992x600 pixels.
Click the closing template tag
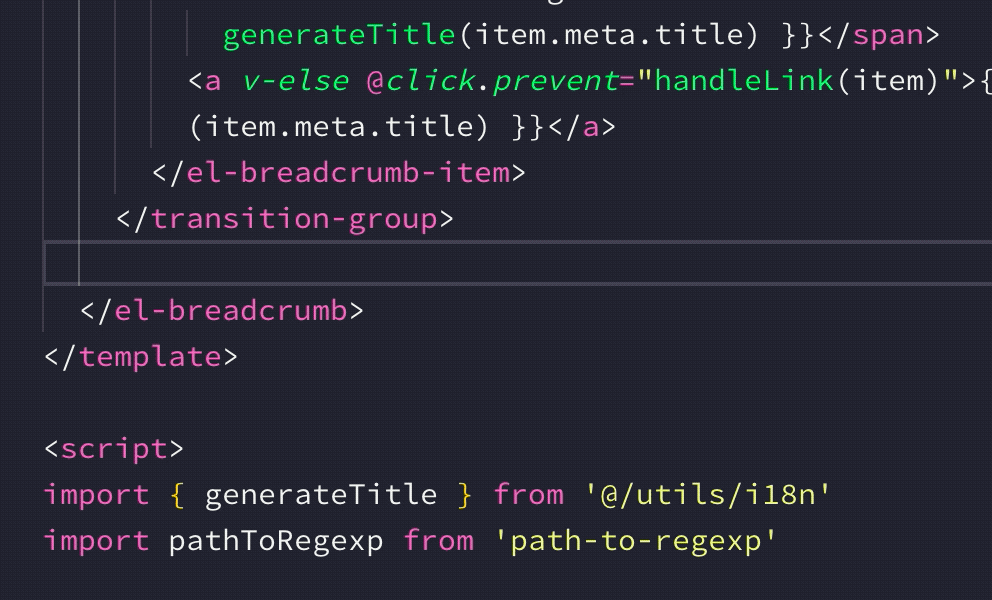(x=141, y=357)
